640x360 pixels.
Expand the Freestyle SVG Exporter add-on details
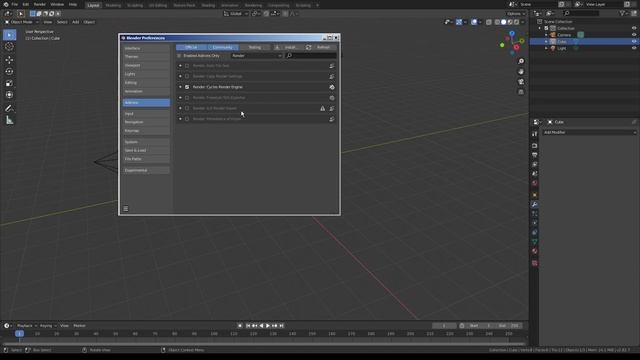click(180, 98)
